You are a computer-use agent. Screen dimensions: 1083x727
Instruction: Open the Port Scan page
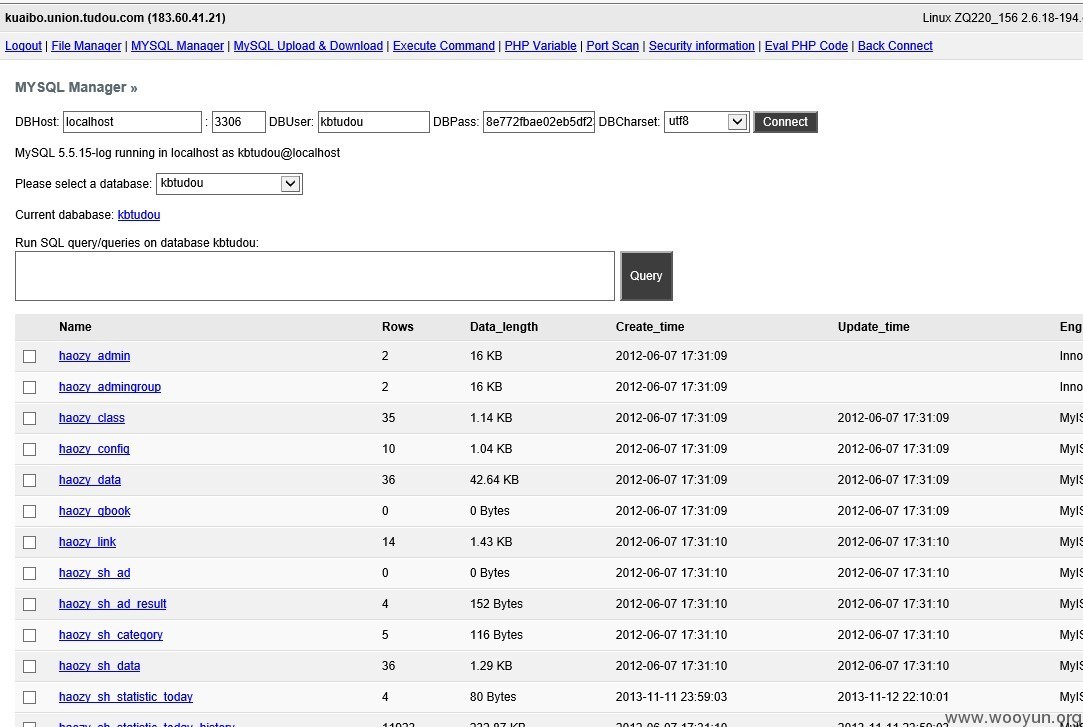coord(613,46)
